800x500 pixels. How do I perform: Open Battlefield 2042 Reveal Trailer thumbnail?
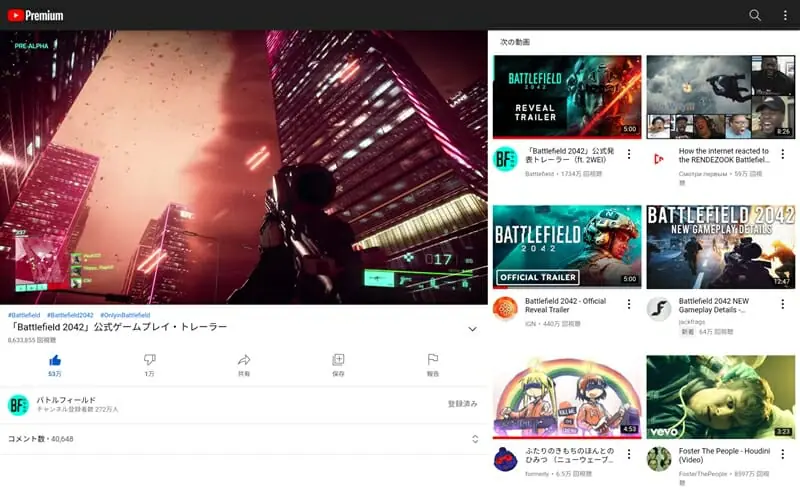click(x=567, y=96)
